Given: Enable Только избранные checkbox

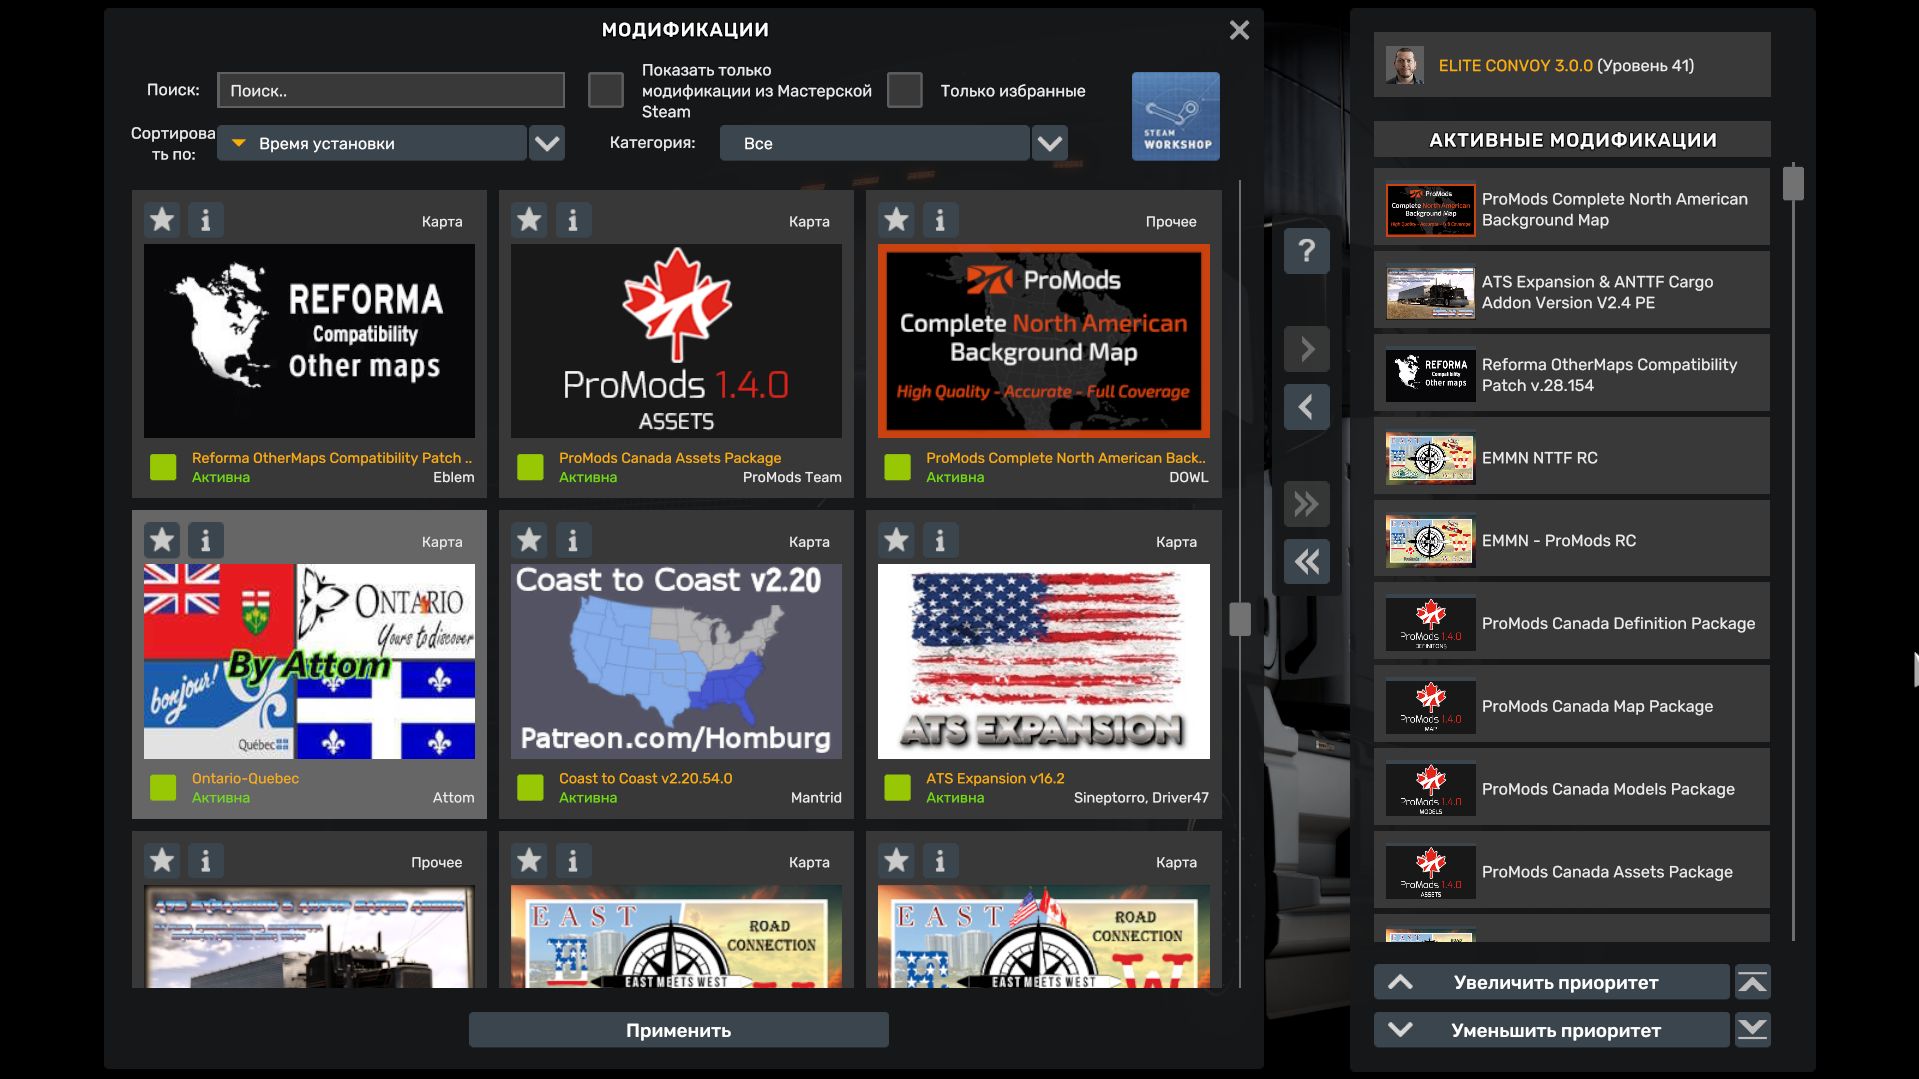Looking at the screenshot, I should click(x=905, y=90).
